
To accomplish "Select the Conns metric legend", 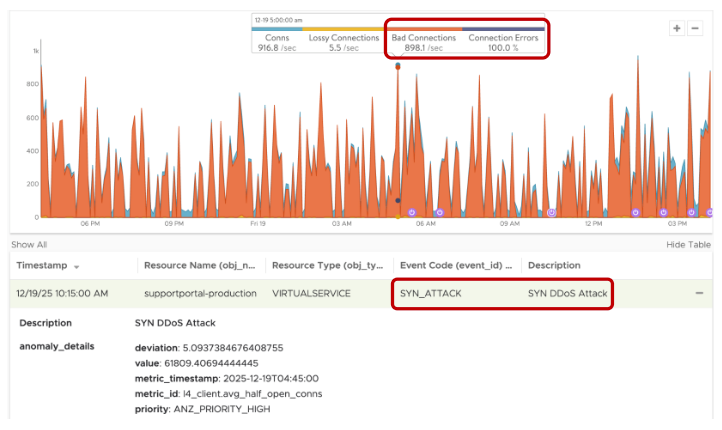I will pos(277,42).
